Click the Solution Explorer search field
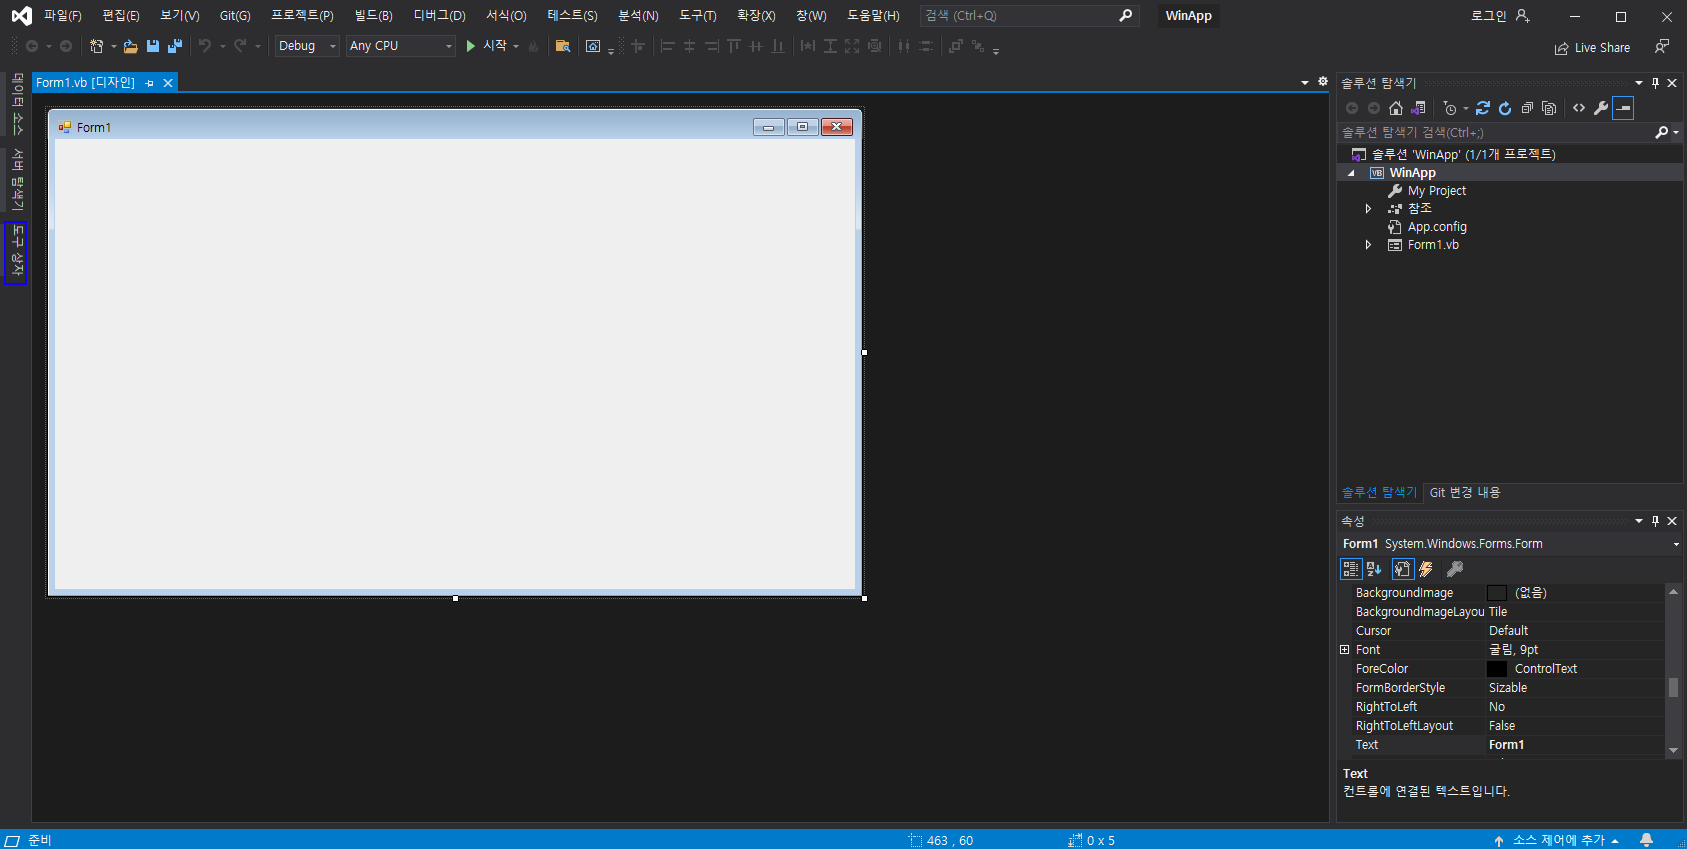The width and height of the screenshot is (1687, 849). [1495, 132]
